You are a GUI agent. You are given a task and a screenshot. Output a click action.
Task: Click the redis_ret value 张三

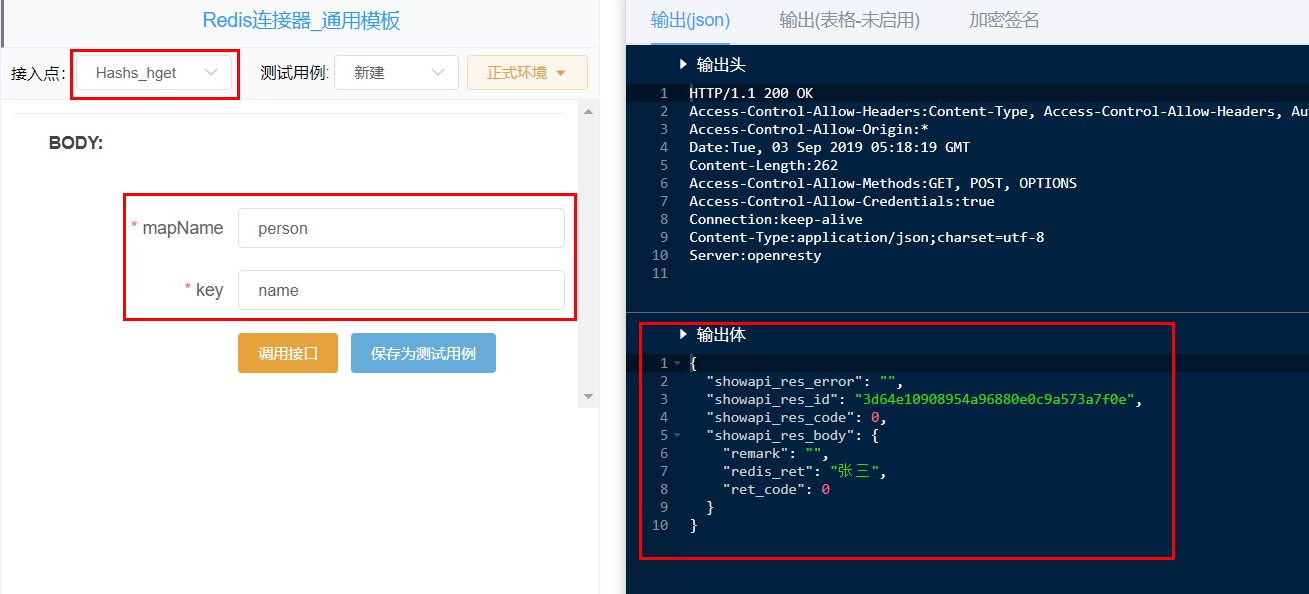855,471
